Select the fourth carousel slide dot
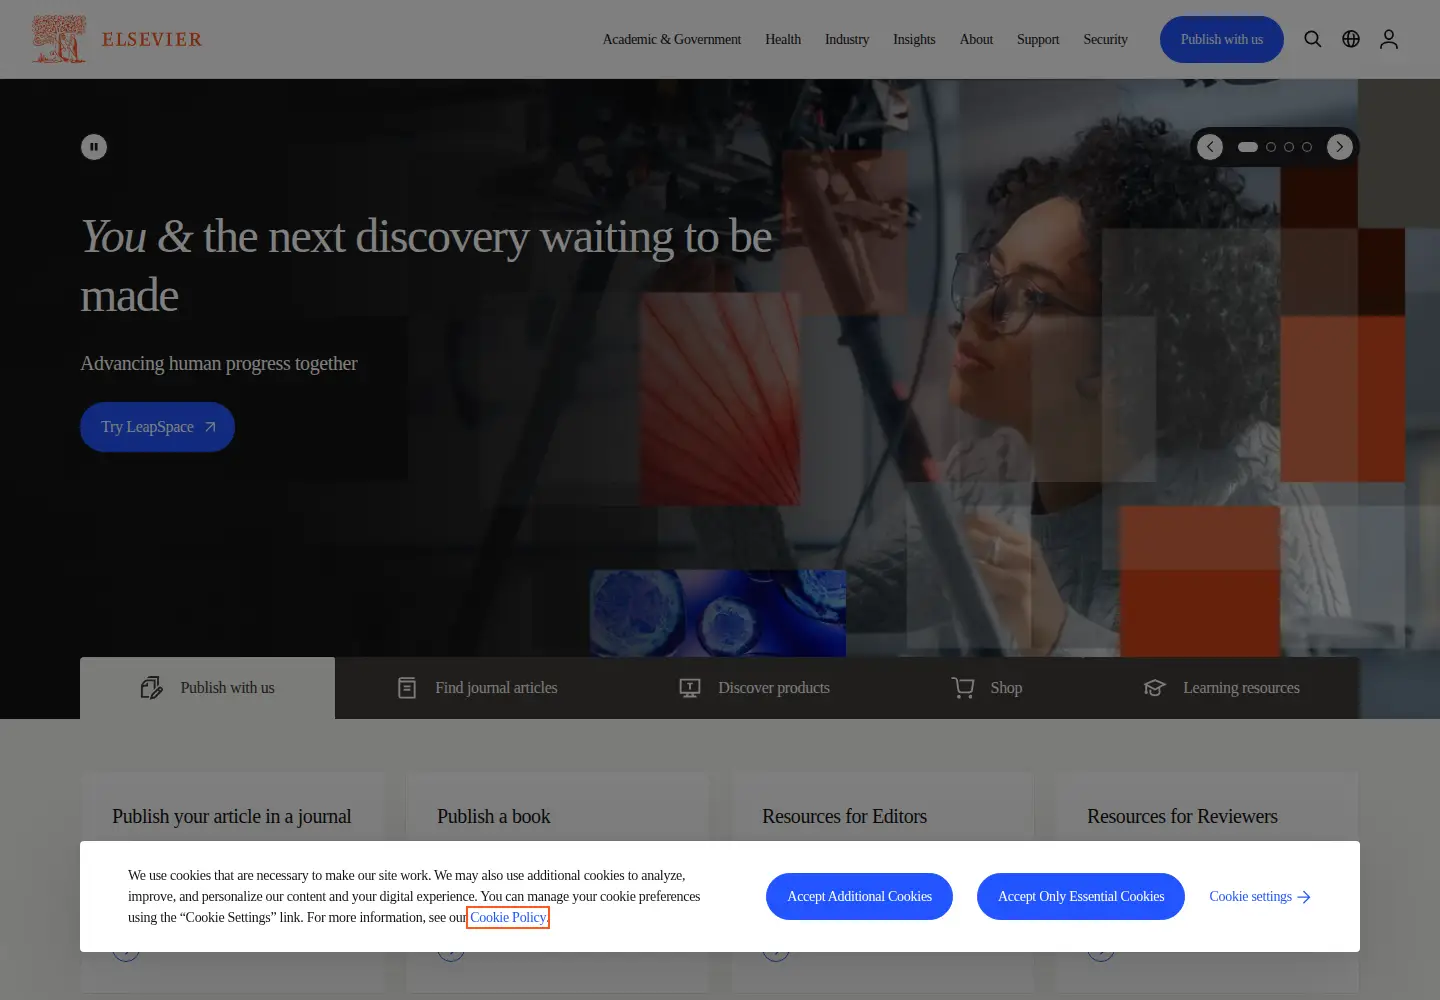Image resolution: width=1440 pixels, height=1000 pixels. click(x=1307, y=147)
